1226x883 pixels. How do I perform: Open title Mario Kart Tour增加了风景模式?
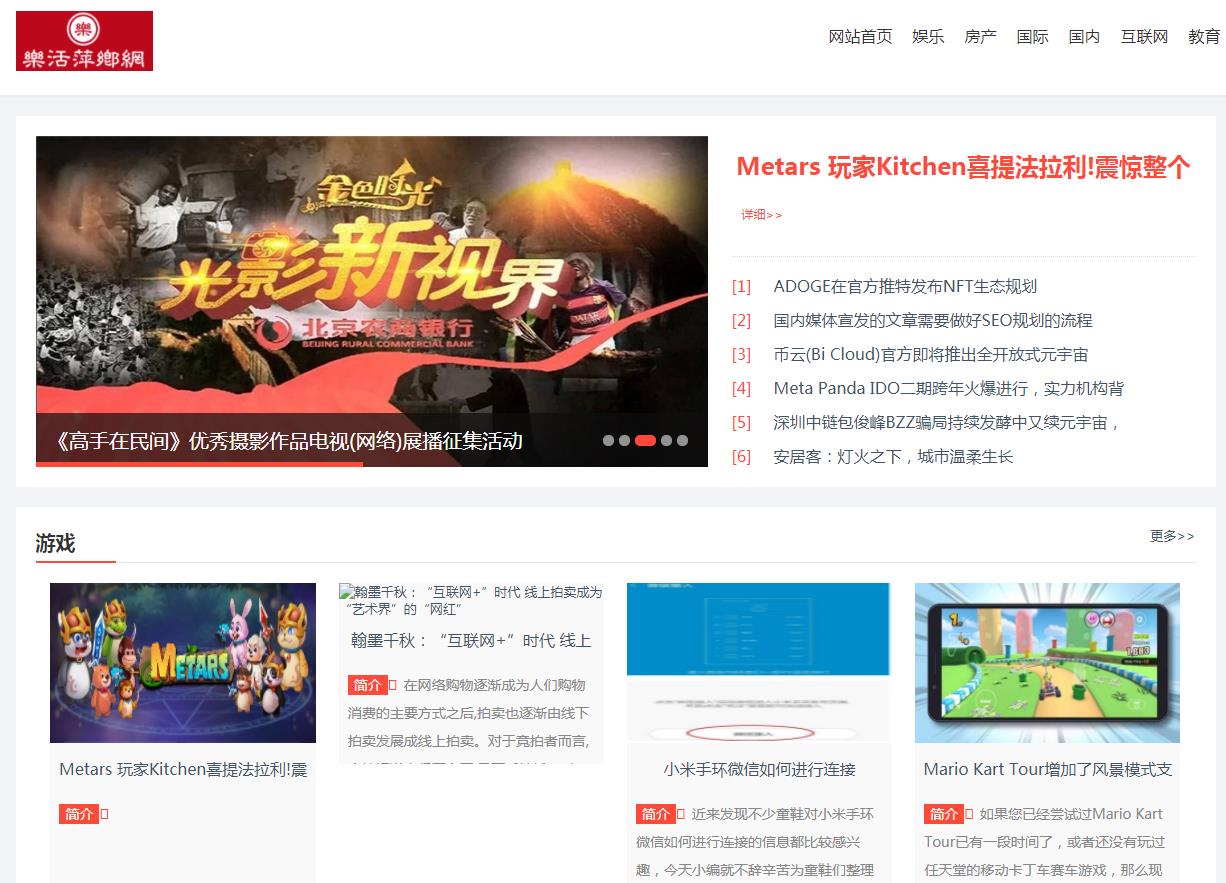pos(1047,769)
